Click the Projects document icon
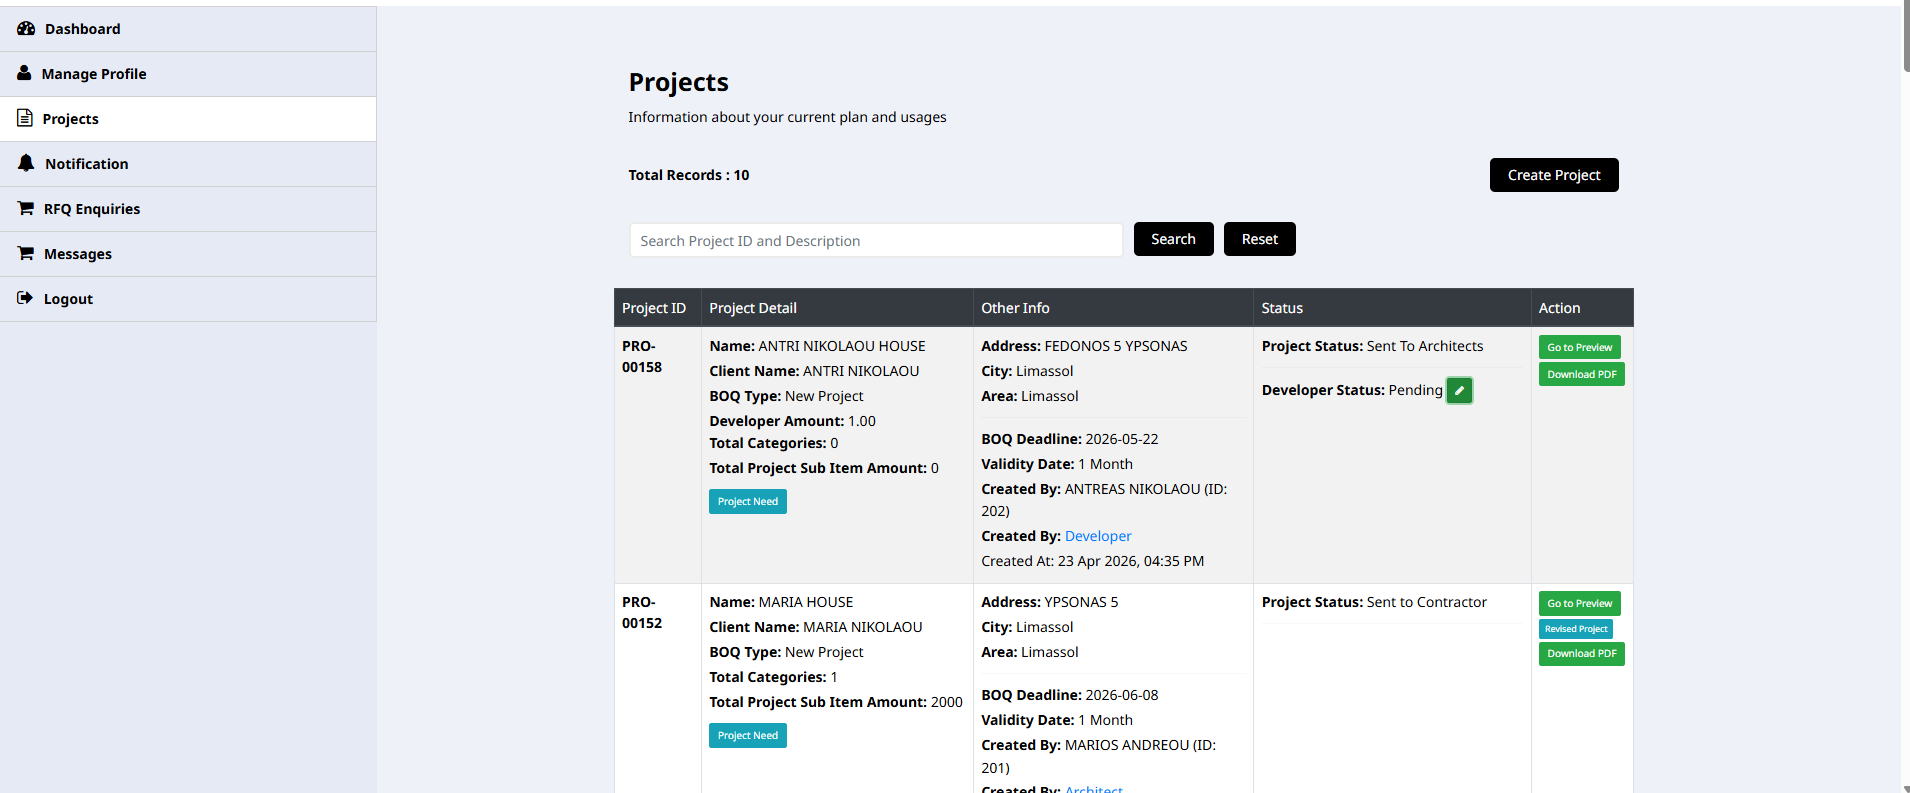This screenshot has height=793, width=1910. (25, 118)
